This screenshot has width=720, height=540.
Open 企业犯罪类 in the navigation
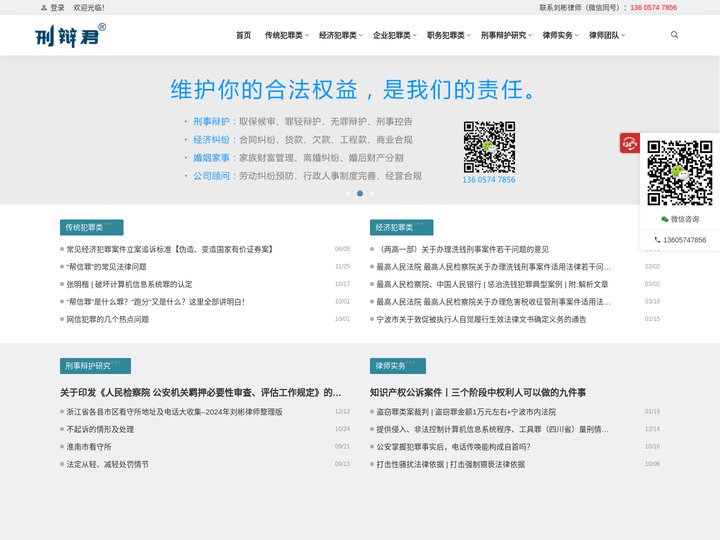point(392,35)
